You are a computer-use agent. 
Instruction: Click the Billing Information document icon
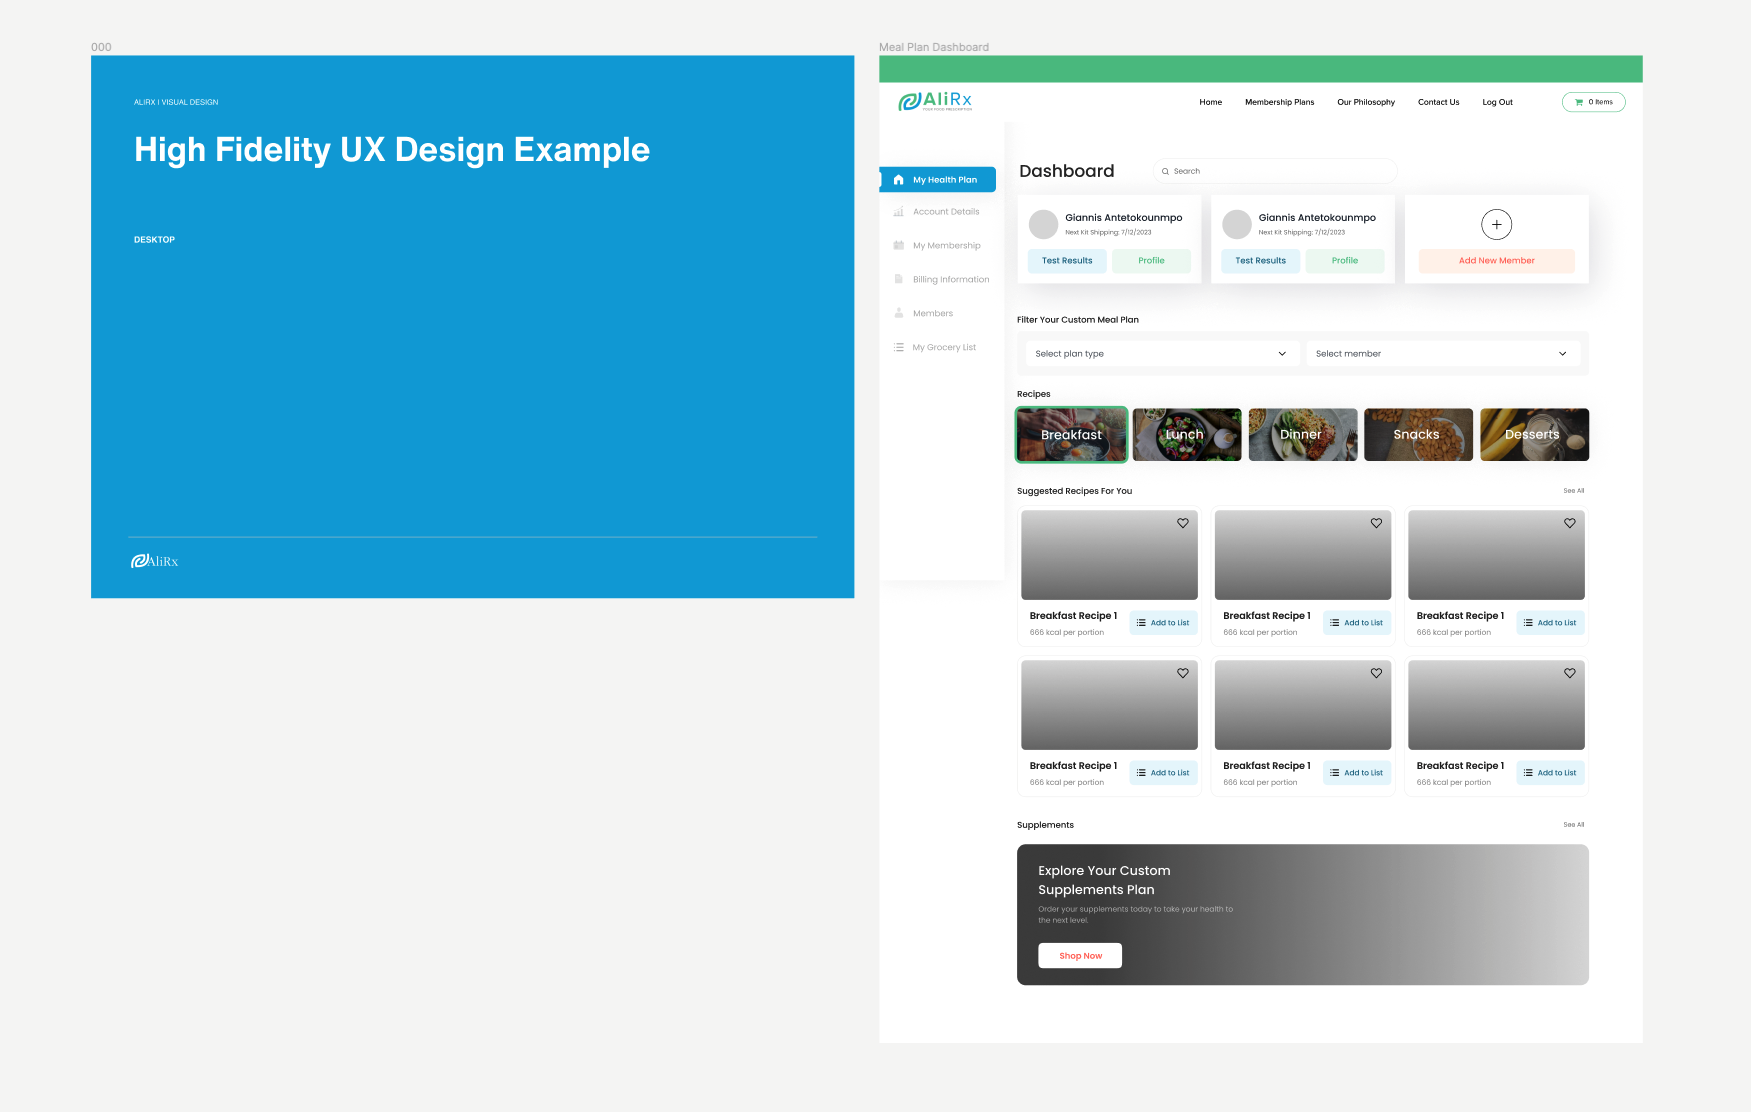(x=898, y=280)
